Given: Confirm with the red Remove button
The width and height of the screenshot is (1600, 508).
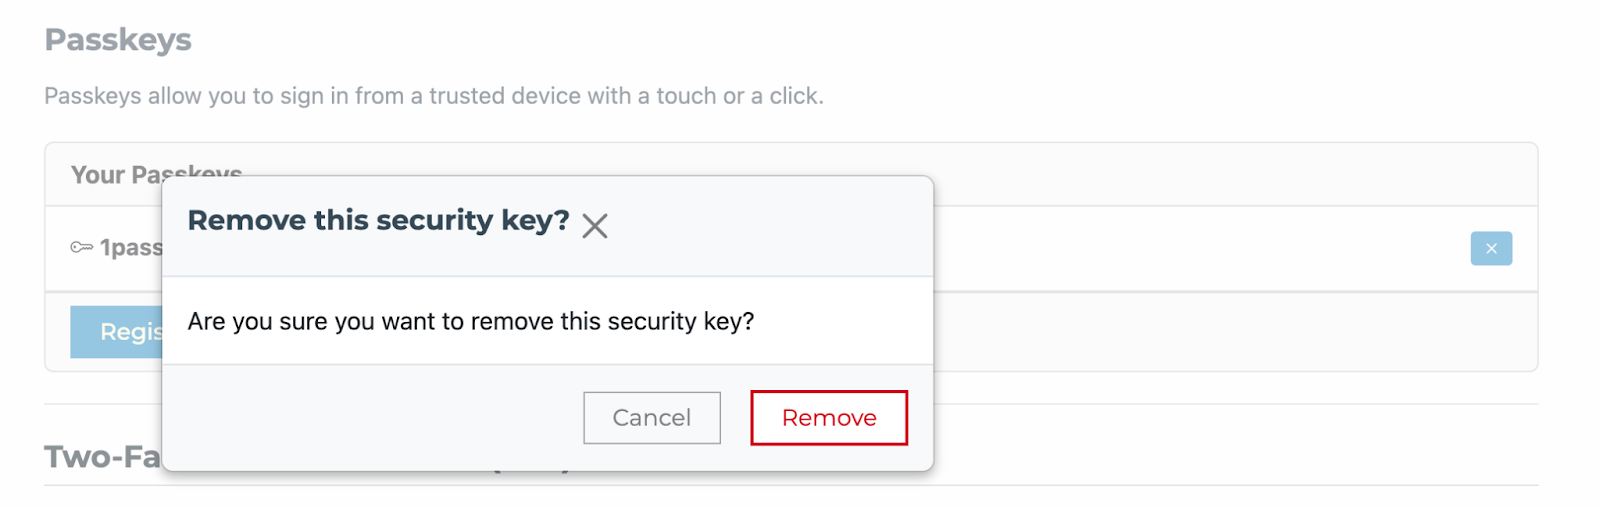Looking at the screenshot, I should point(829,418).
